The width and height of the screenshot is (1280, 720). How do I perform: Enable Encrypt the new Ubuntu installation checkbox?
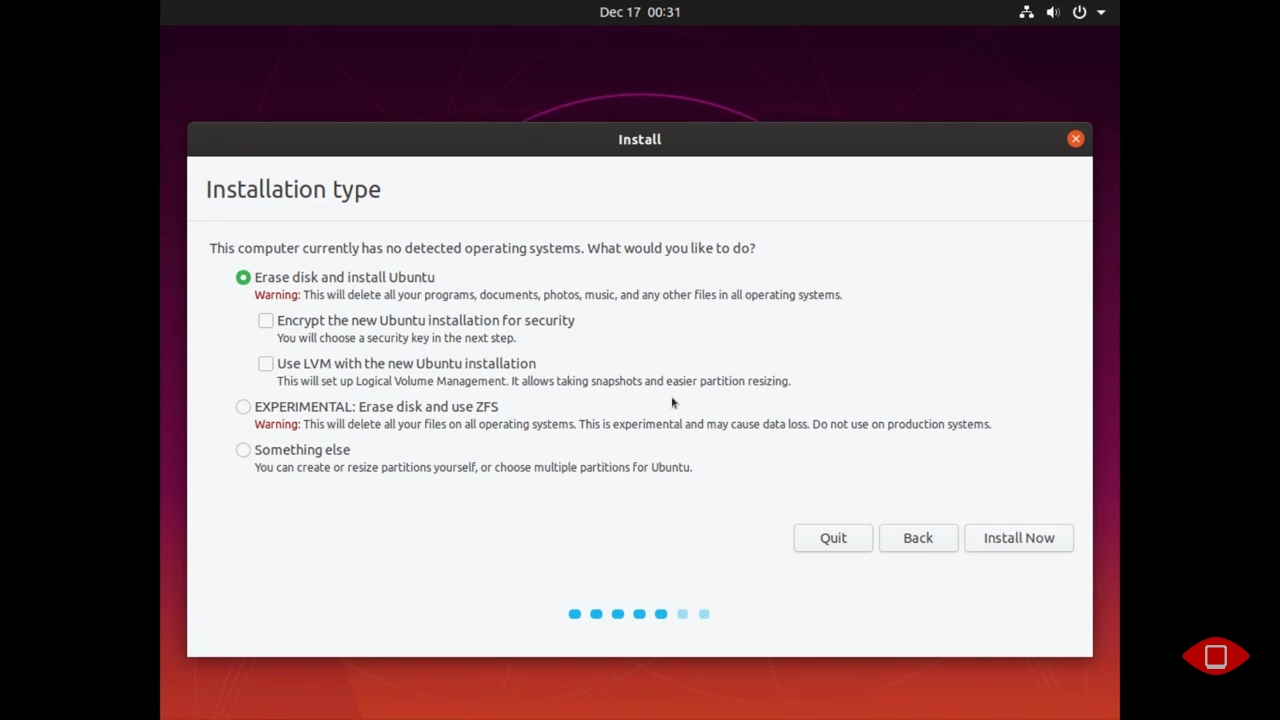(x=265, y=320)
